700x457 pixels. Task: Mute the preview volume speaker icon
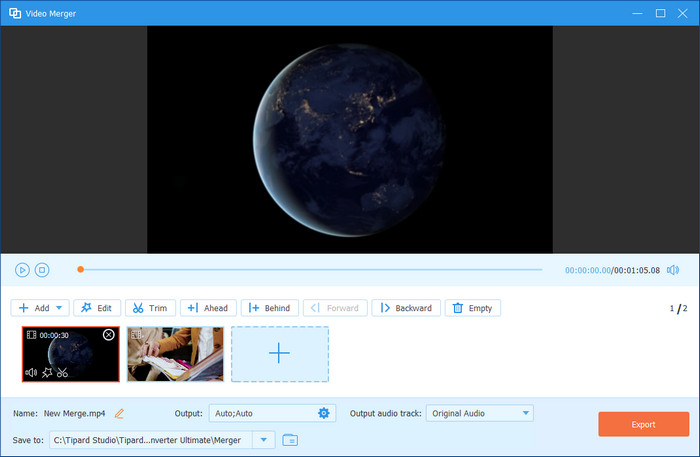[673, 270]
